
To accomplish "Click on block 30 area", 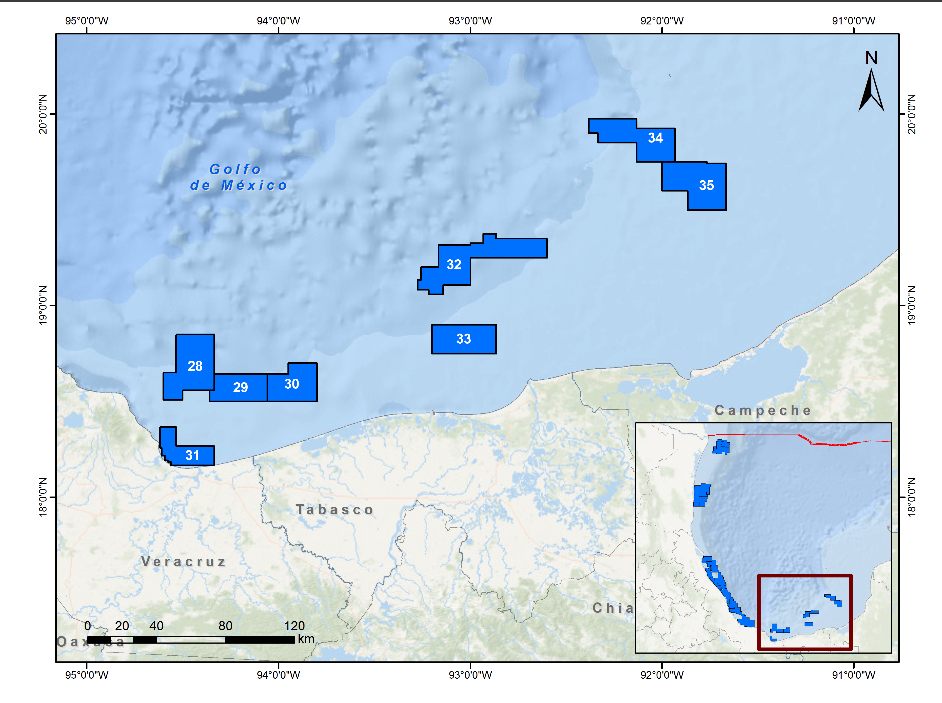I will click(292, 384).
